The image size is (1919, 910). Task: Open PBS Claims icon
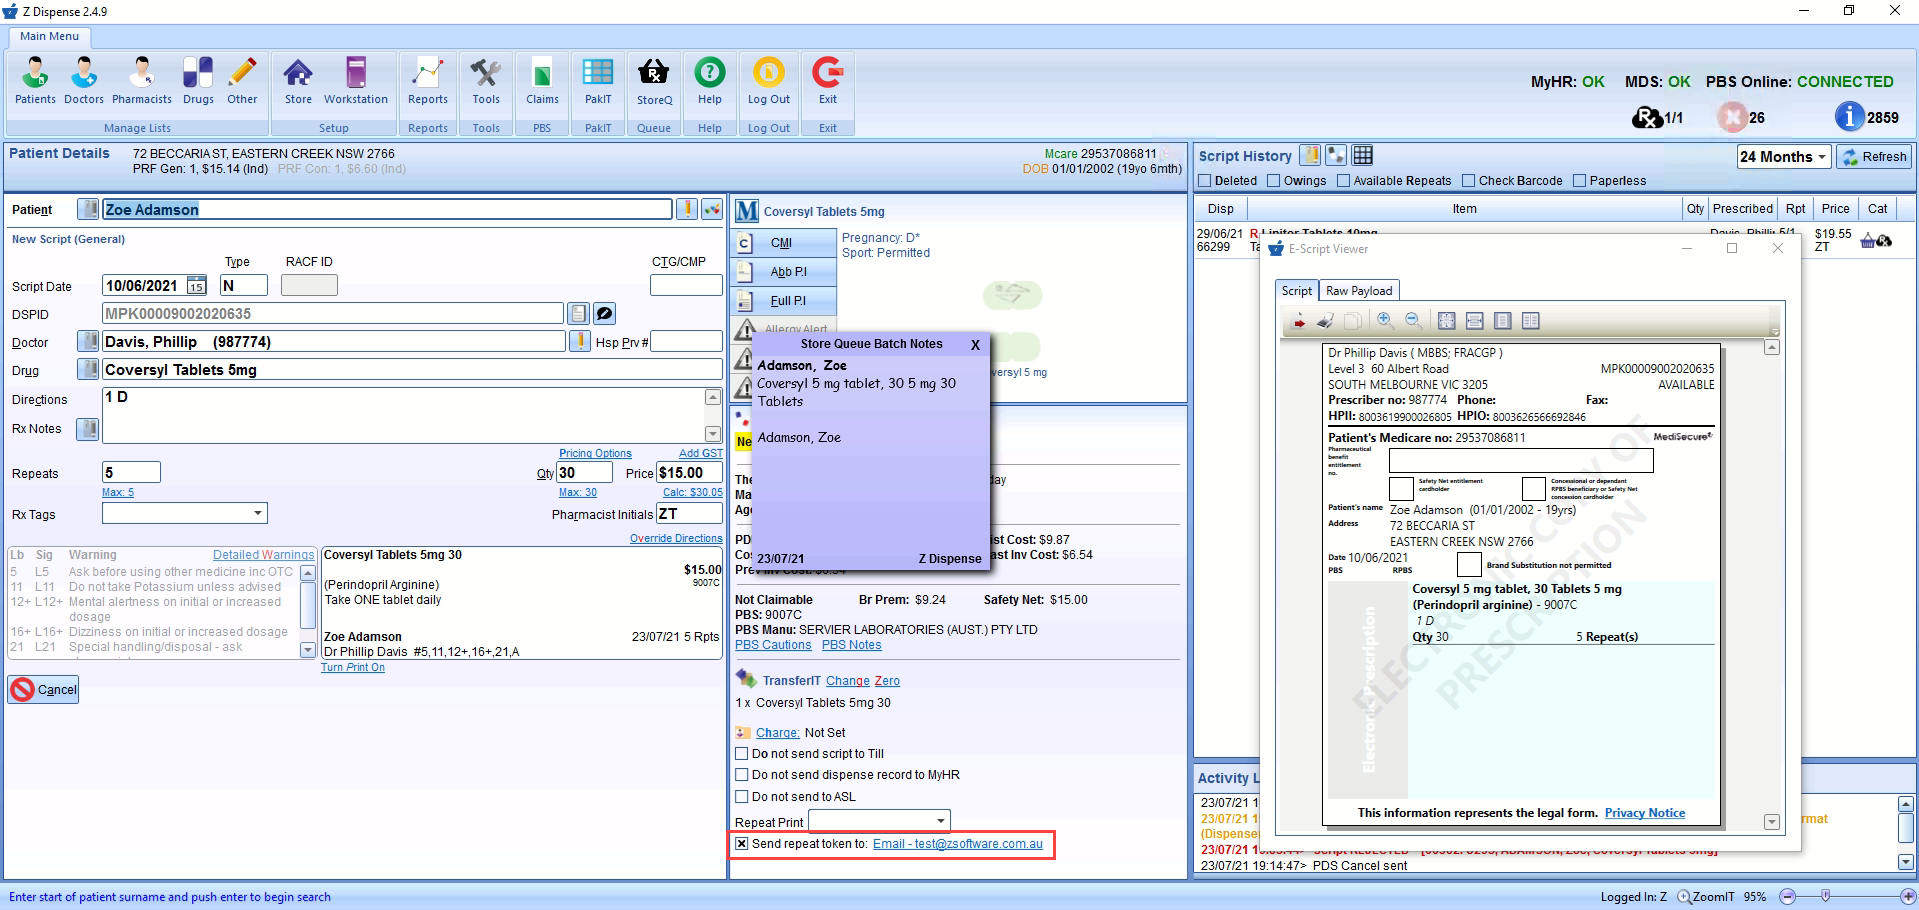542,80
